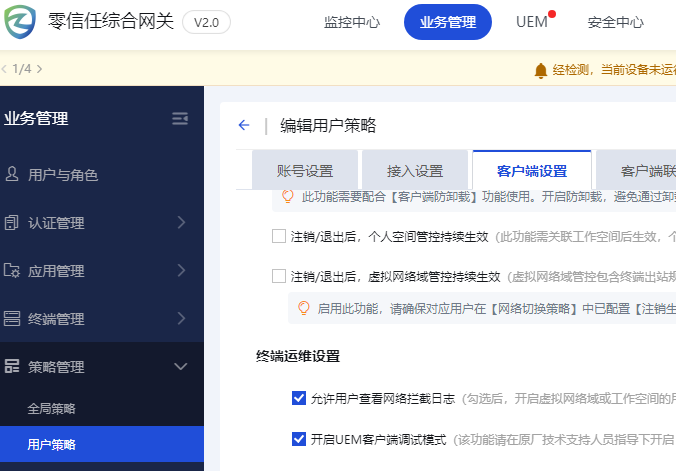Open 监控中心 in the top navigation
The width and height of the screenshot is (676, 471).
click(x=352, y=22)
